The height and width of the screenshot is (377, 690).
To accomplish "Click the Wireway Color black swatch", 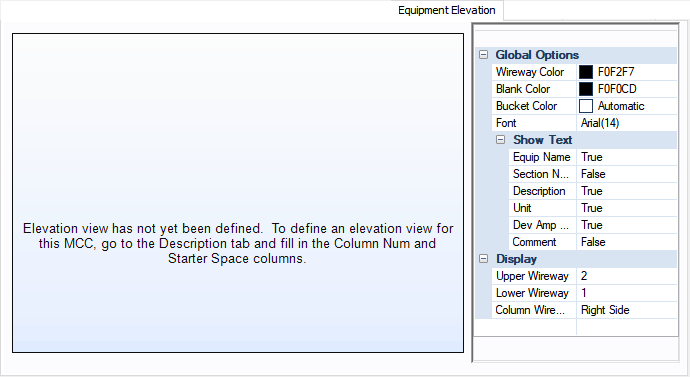I will click(x=586, y=72).
